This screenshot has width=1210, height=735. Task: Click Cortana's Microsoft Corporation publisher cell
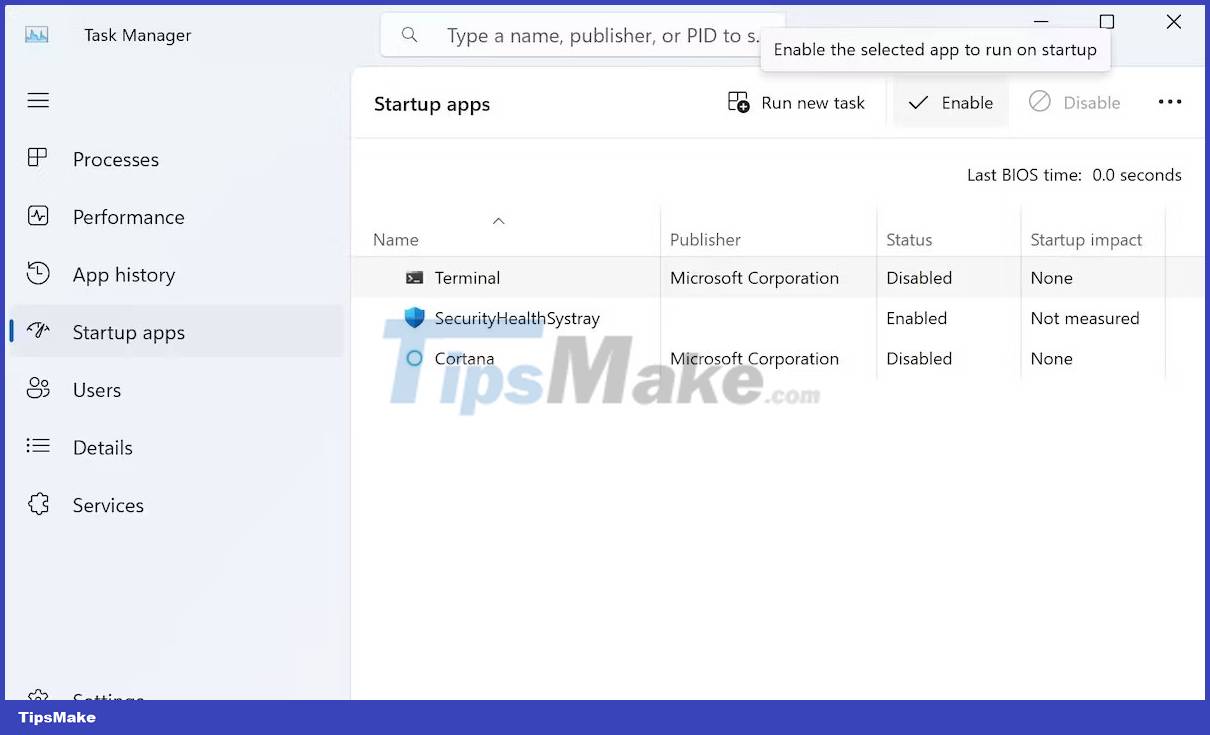[754, 358]
